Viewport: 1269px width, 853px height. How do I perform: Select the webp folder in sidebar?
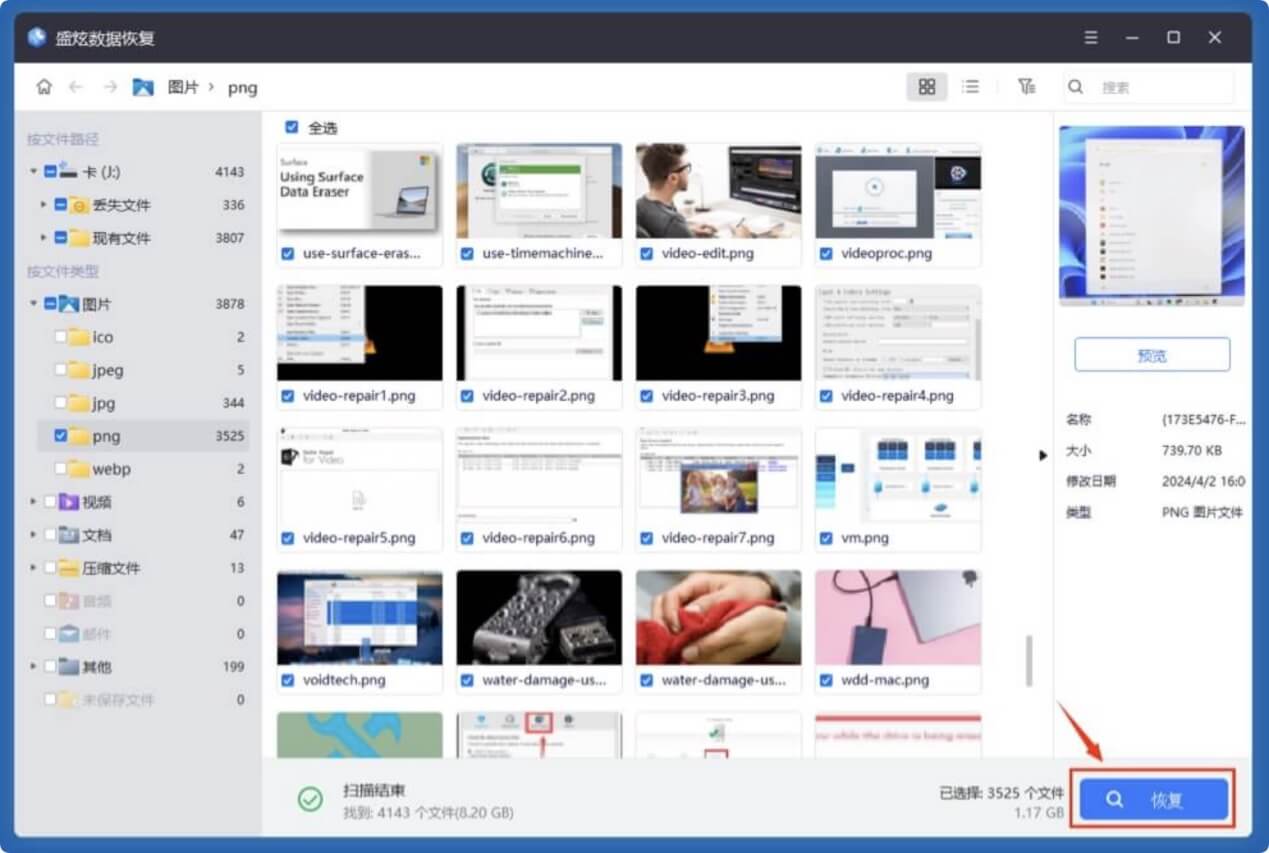click(111, 469)
